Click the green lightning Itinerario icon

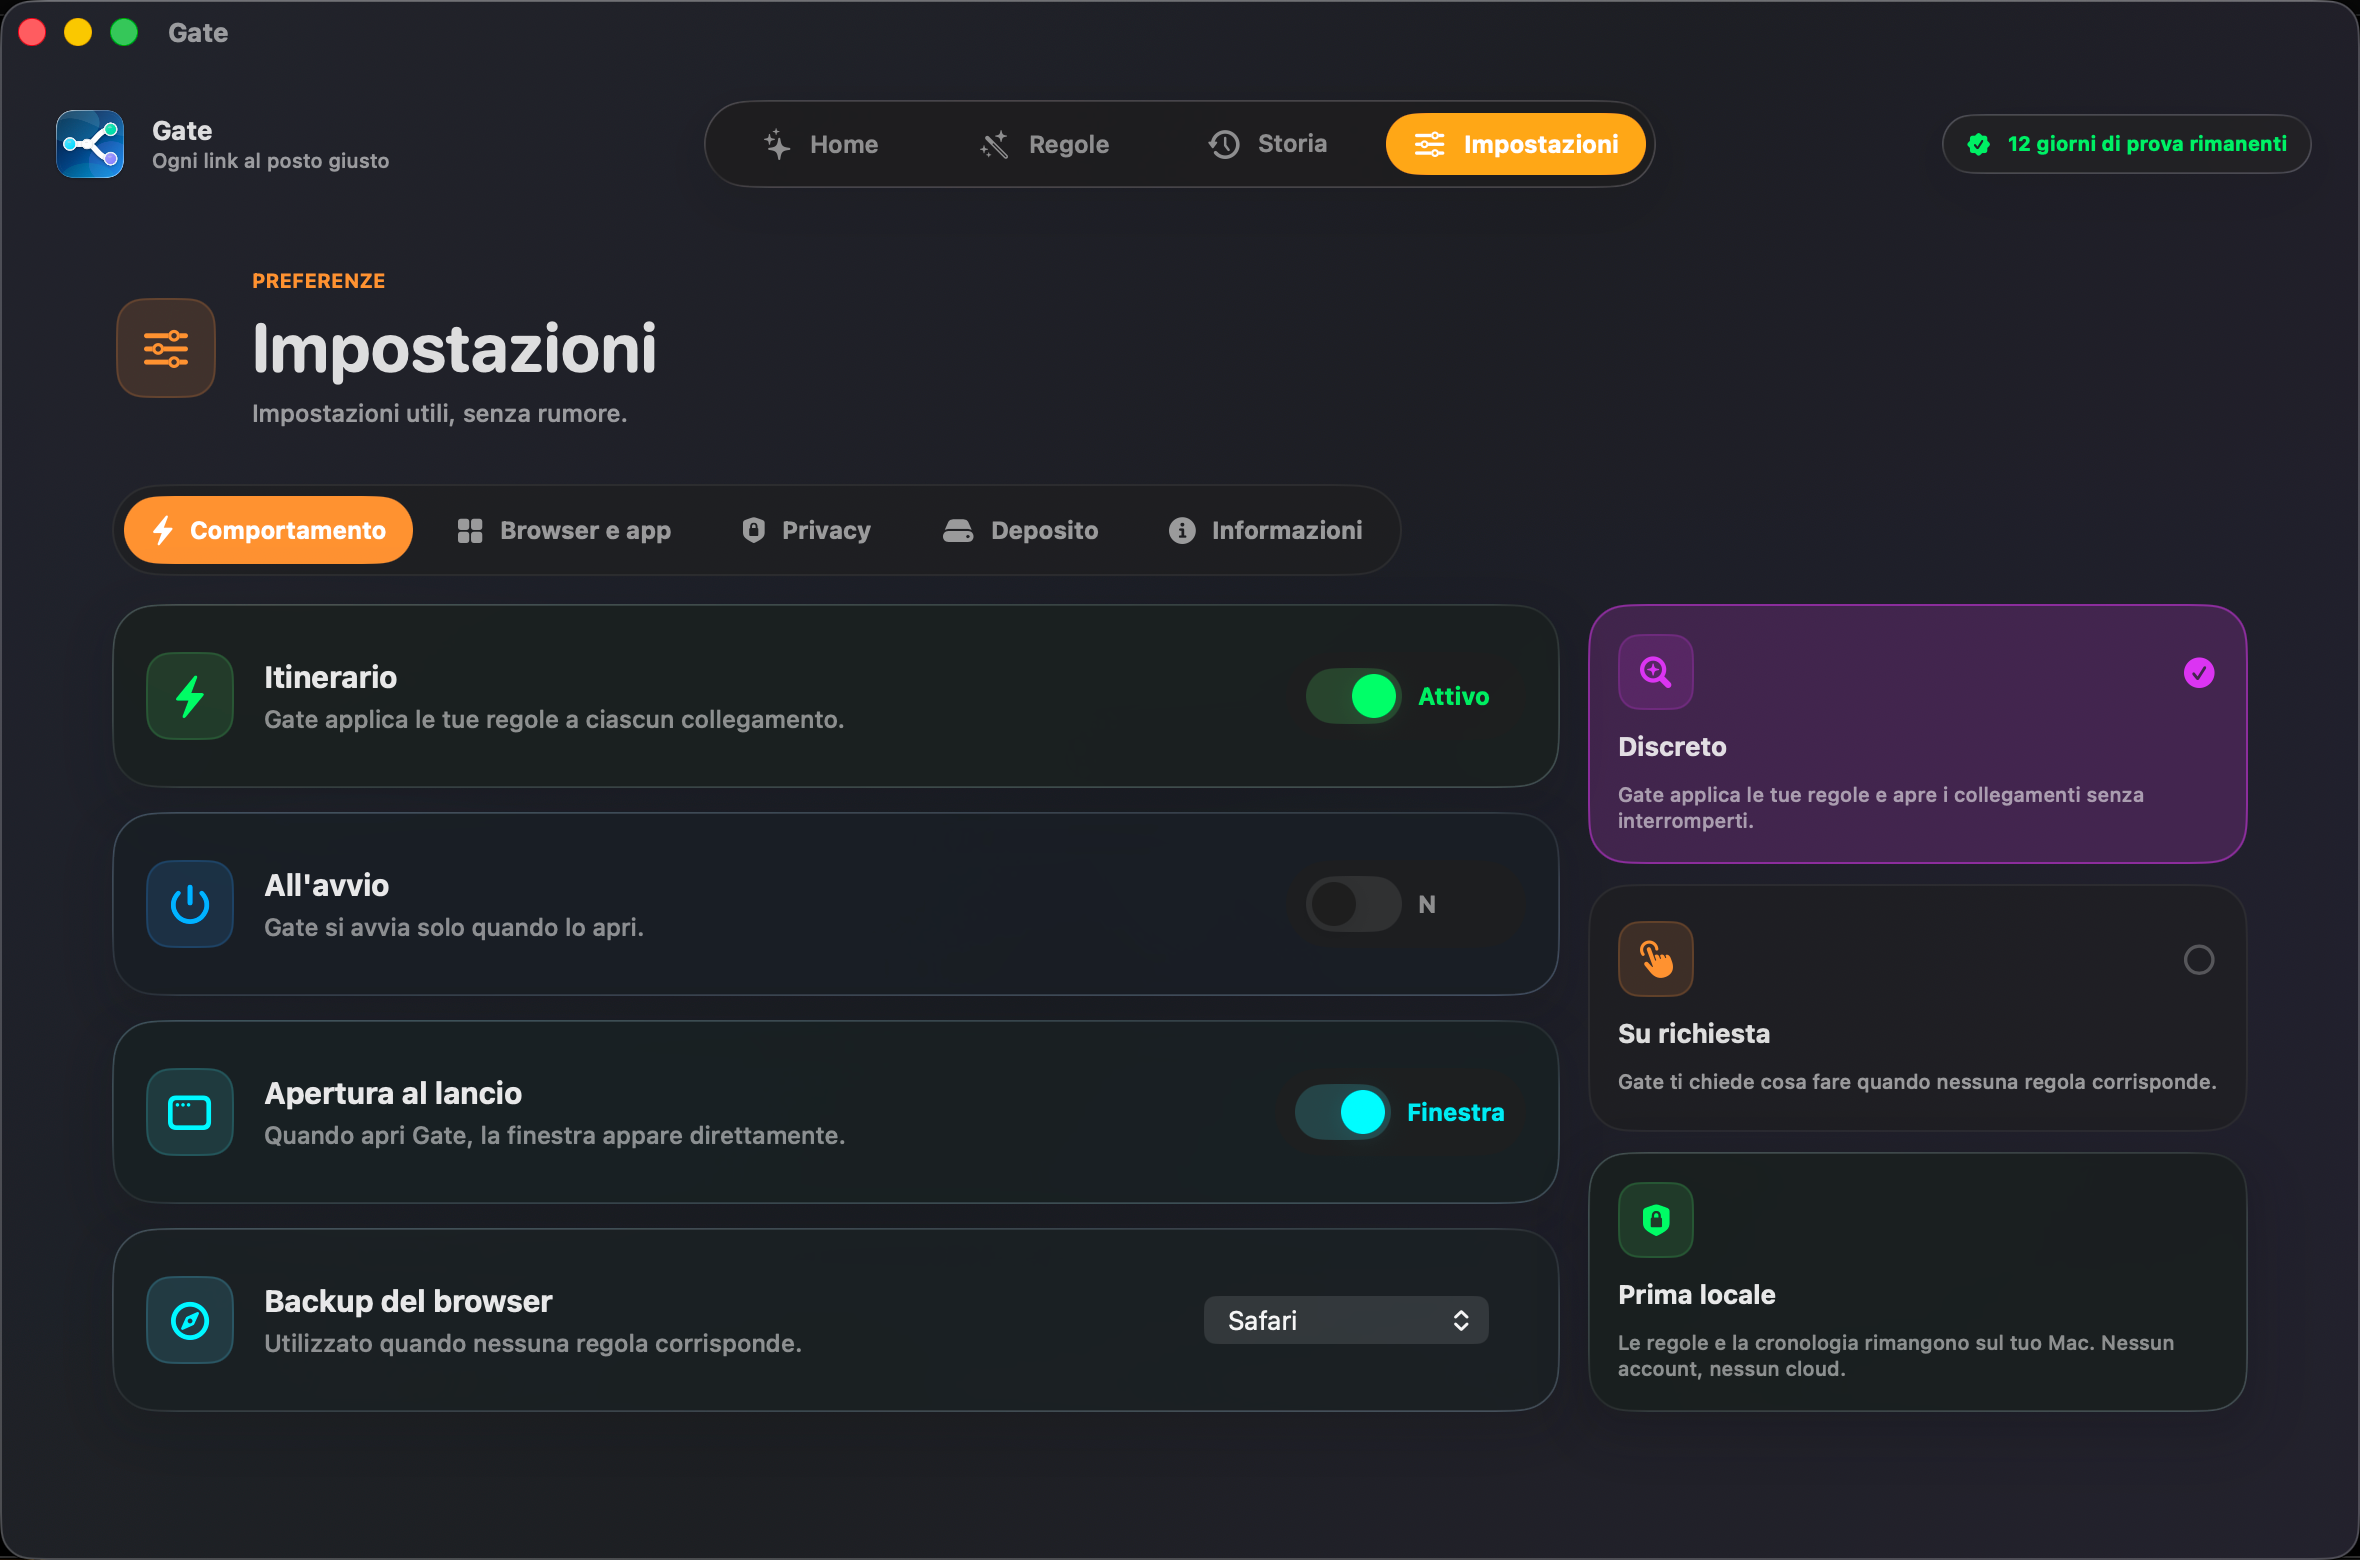[x=190, y=696]
